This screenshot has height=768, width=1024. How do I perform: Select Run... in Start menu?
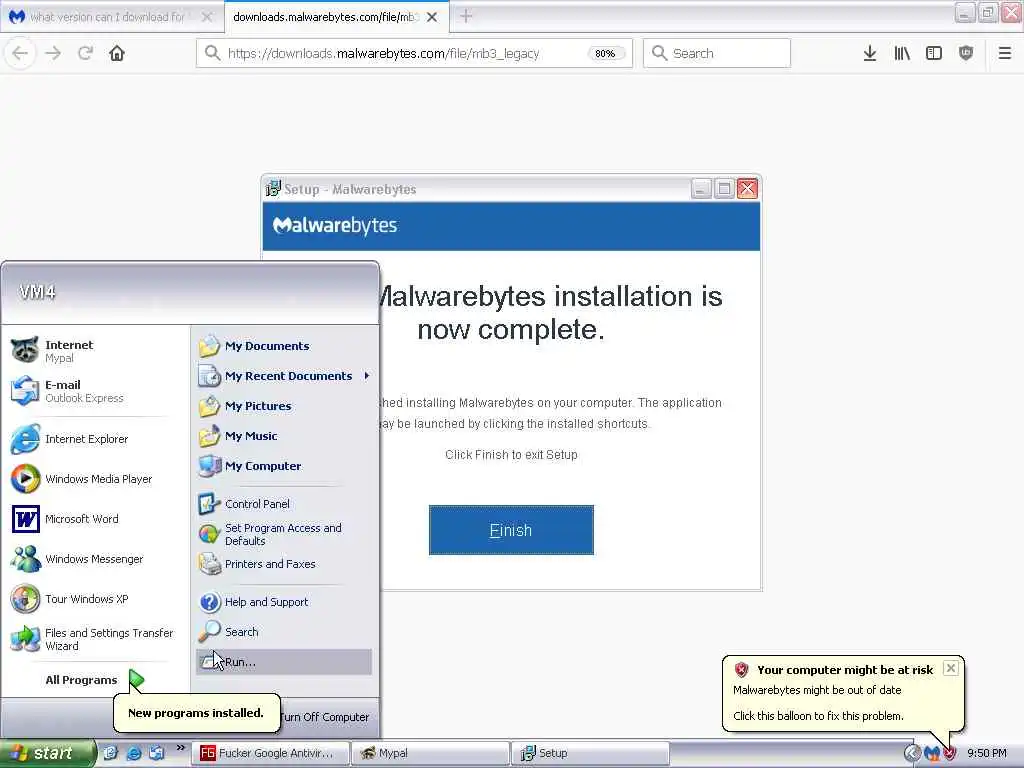point(284,662)
